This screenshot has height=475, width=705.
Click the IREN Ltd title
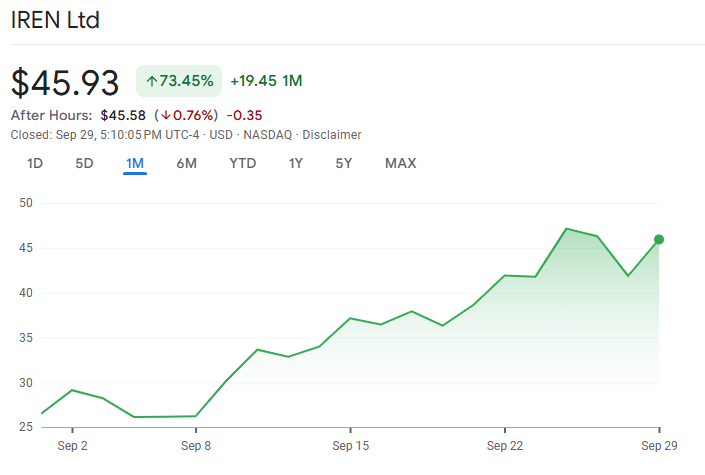pos(55,20)
